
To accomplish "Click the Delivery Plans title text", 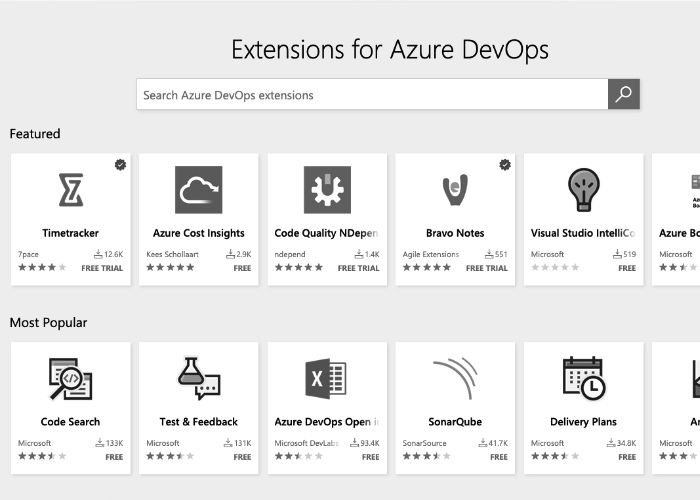I will (583, 422).
